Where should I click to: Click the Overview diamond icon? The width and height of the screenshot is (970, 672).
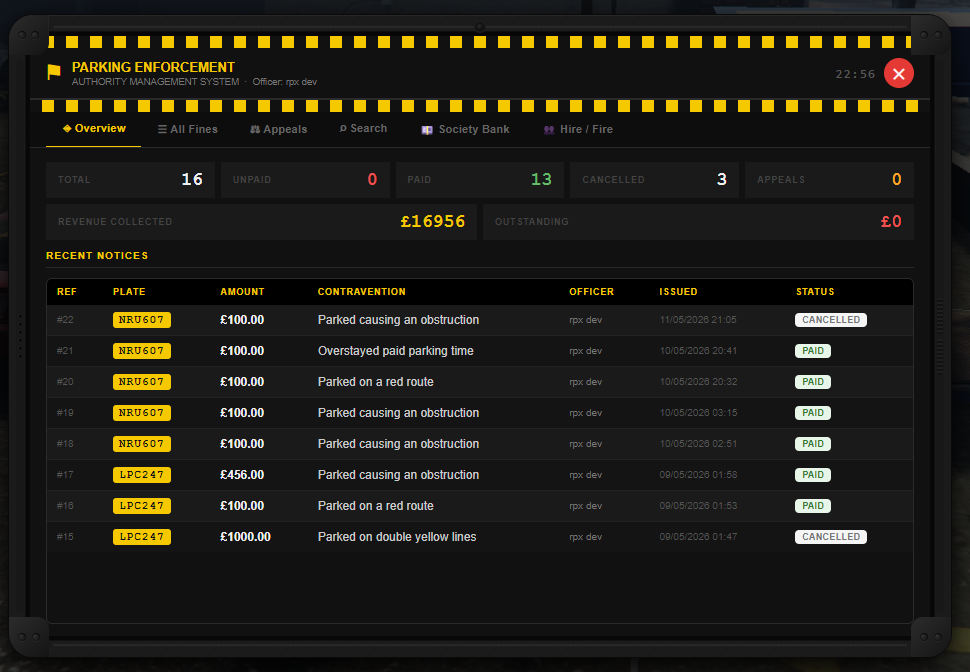67,128
